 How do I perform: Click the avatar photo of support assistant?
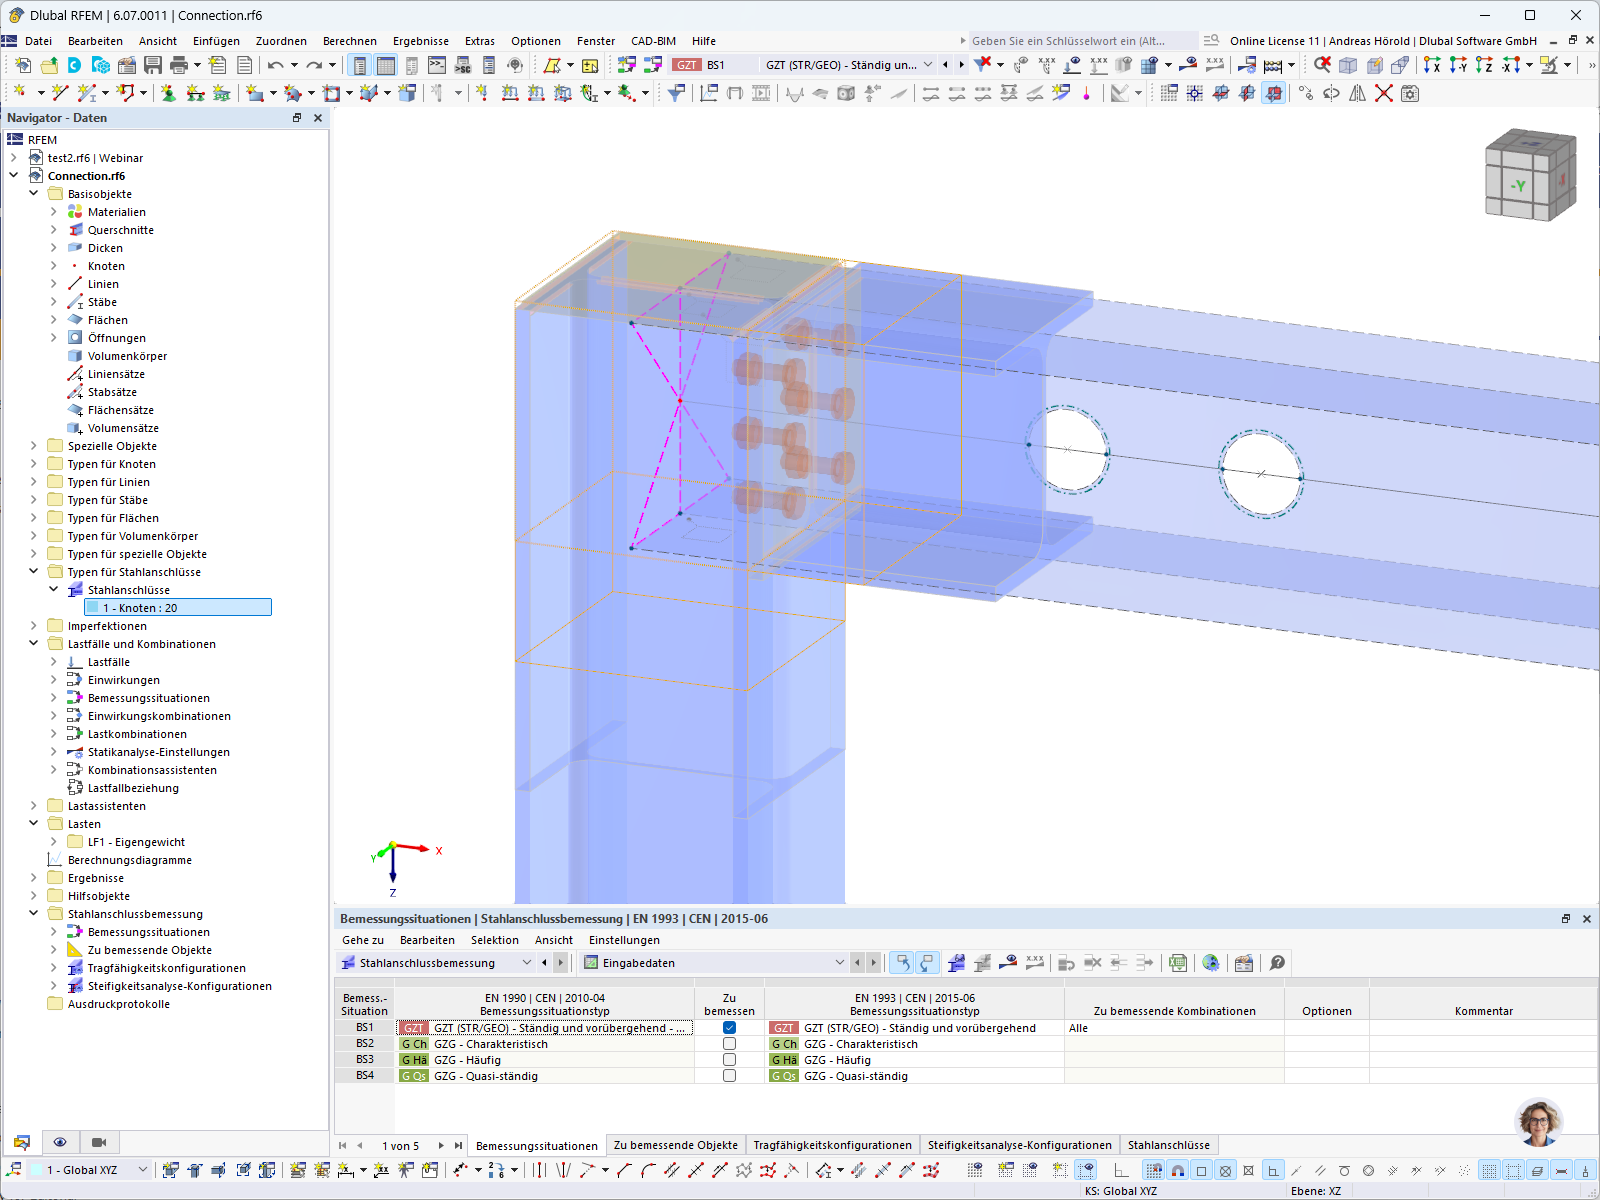[1539, 1123]
